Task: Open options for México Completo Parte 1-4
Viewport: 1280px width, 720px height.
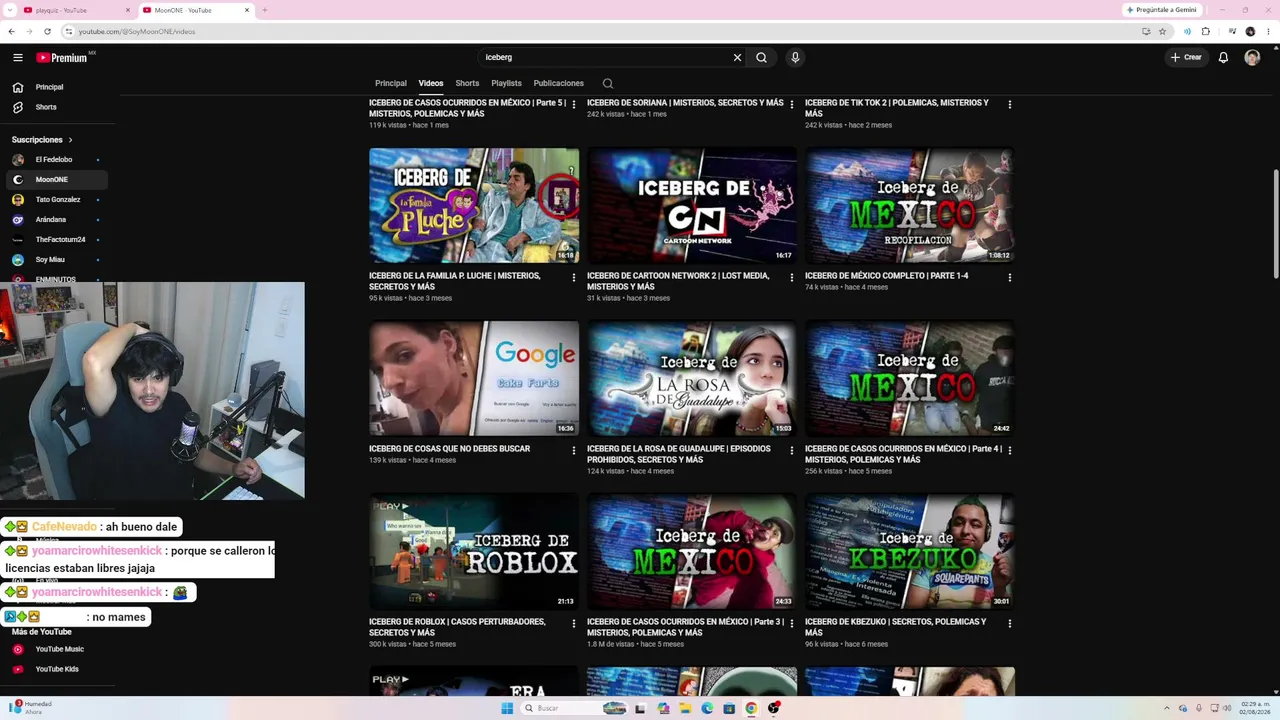Action: [1010, 277]
